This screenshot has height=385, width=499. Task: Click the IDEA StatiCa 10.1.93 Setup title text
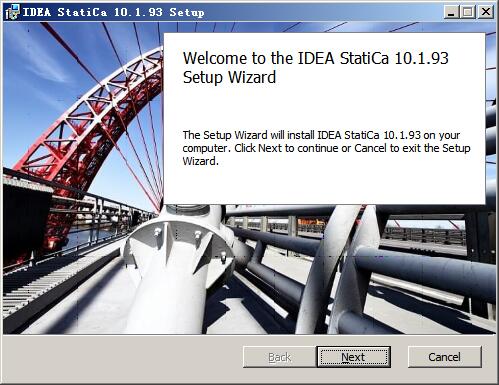coord(113,12)
